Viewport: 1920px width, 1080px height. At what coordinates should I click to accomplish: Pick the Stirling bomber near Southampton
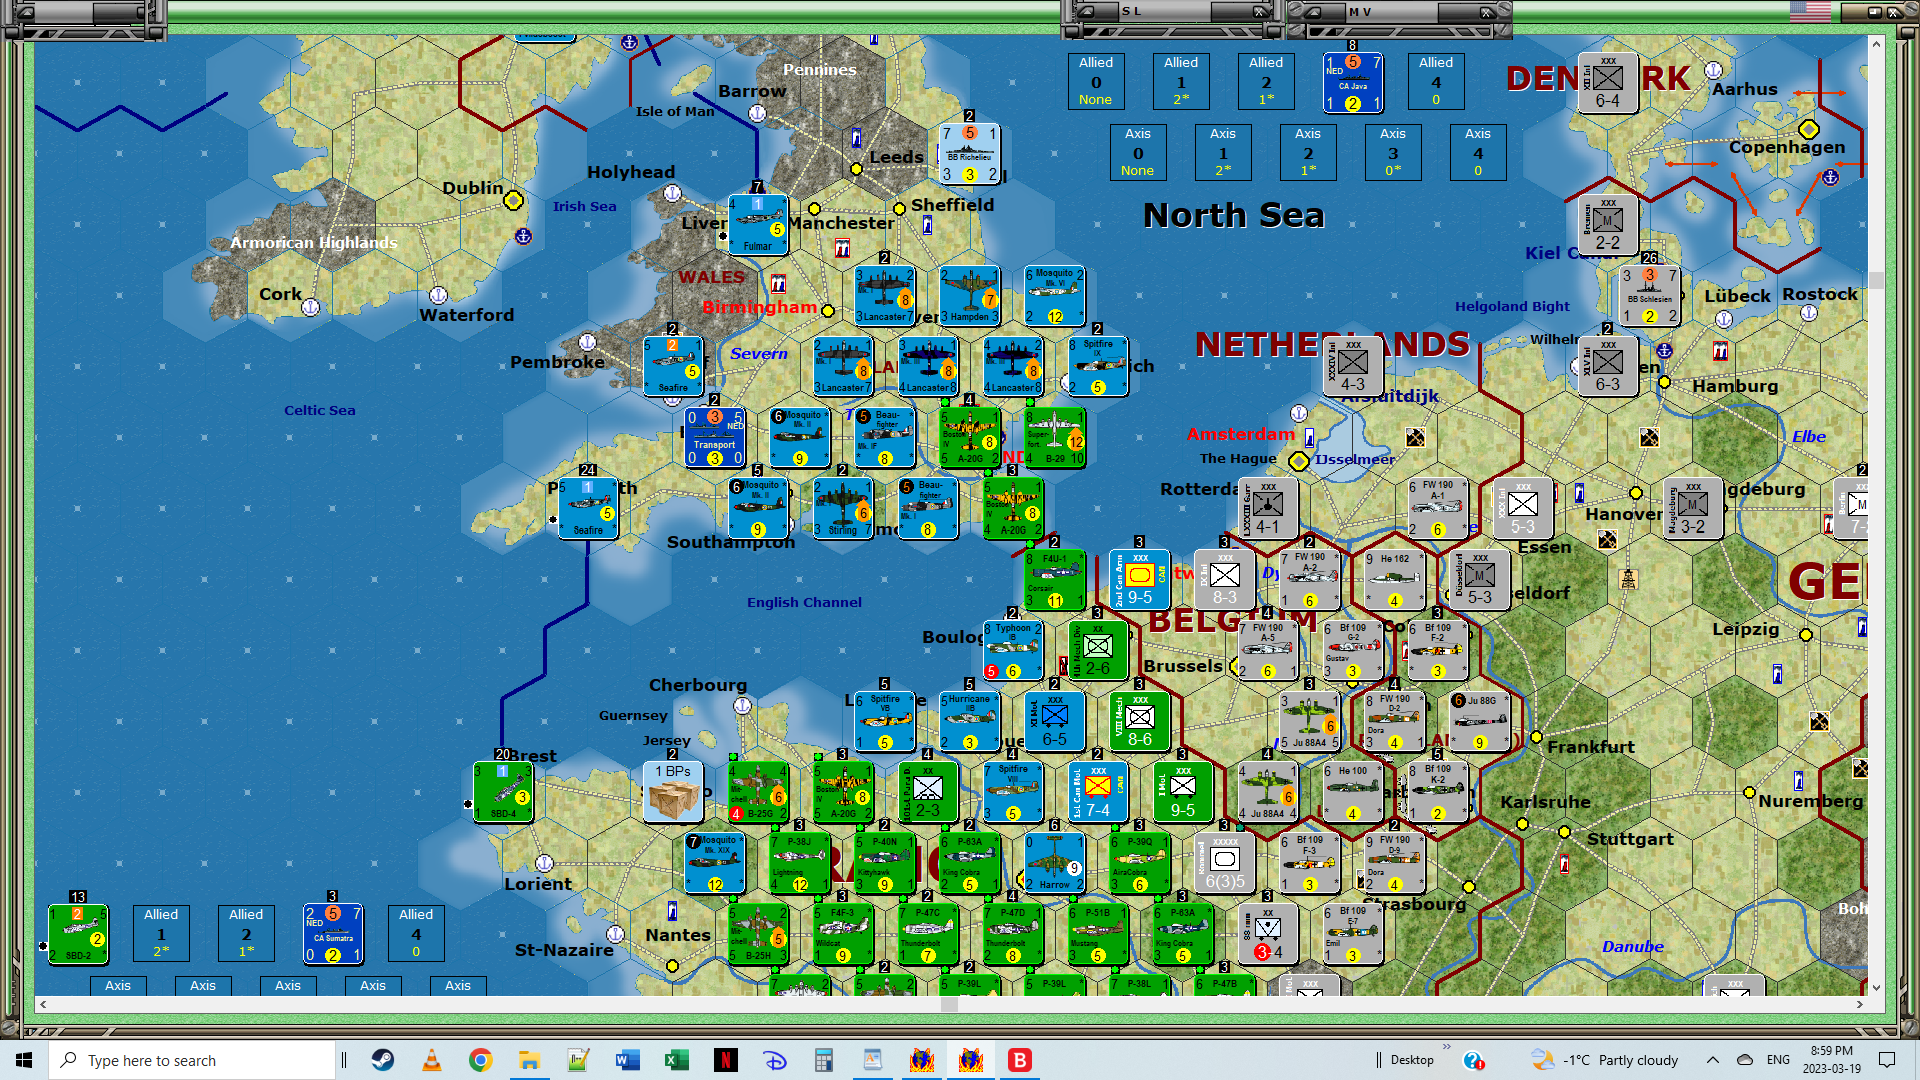coord(842,508)
